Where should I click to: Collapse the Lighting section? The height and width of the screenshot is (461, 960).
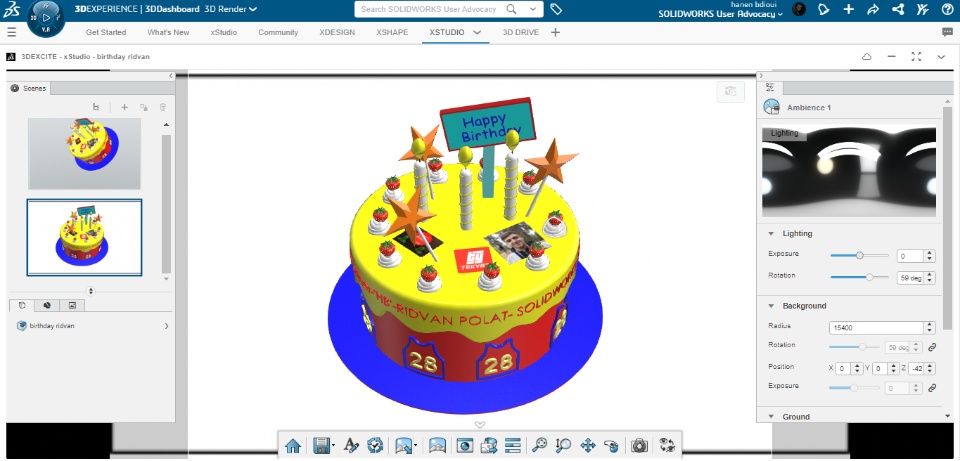coord(771,233)
